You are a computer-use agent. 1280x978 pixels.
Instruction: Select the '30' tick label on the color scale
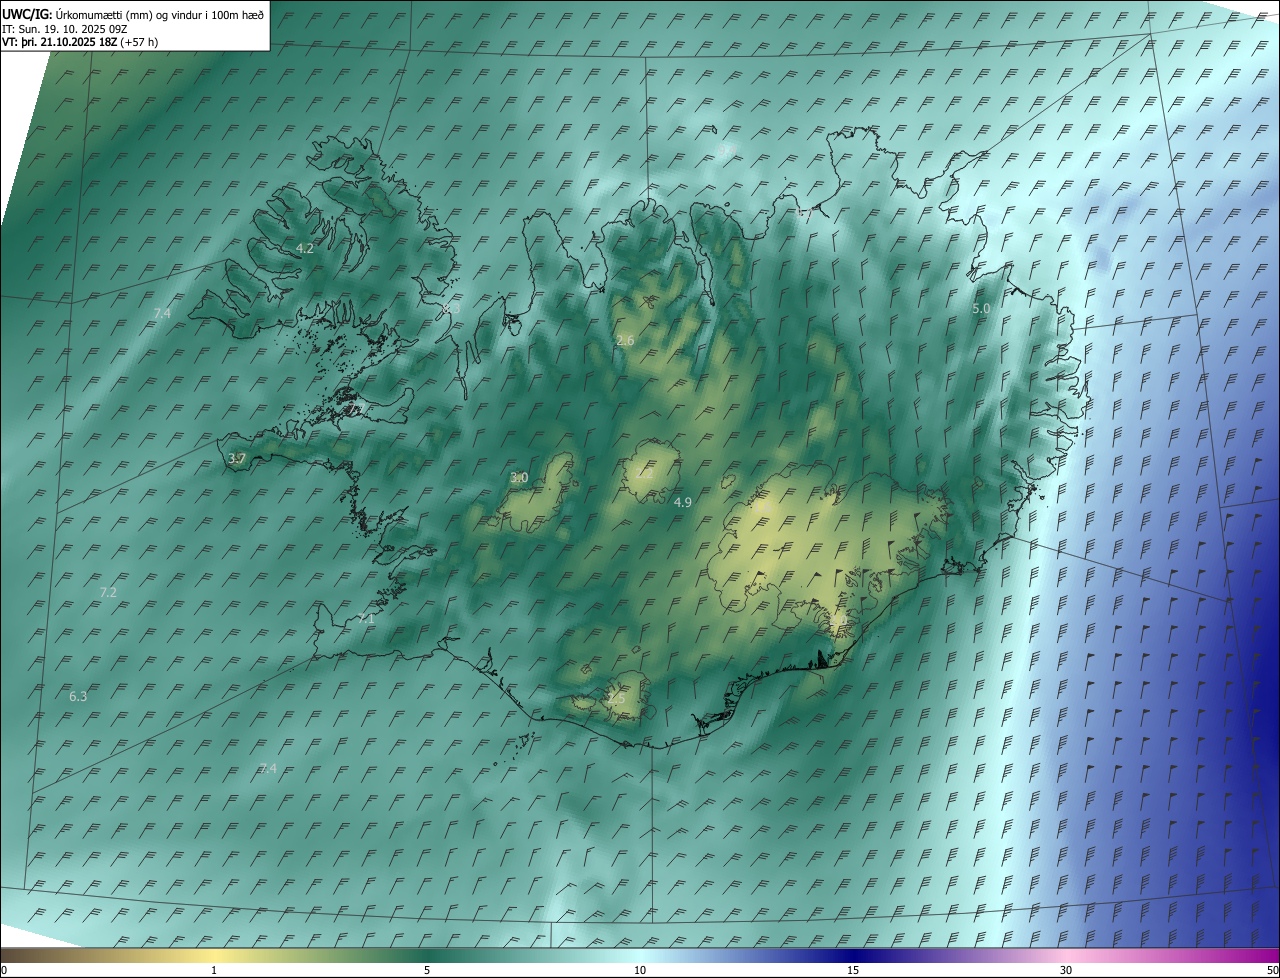click(x=1066, y=970)
